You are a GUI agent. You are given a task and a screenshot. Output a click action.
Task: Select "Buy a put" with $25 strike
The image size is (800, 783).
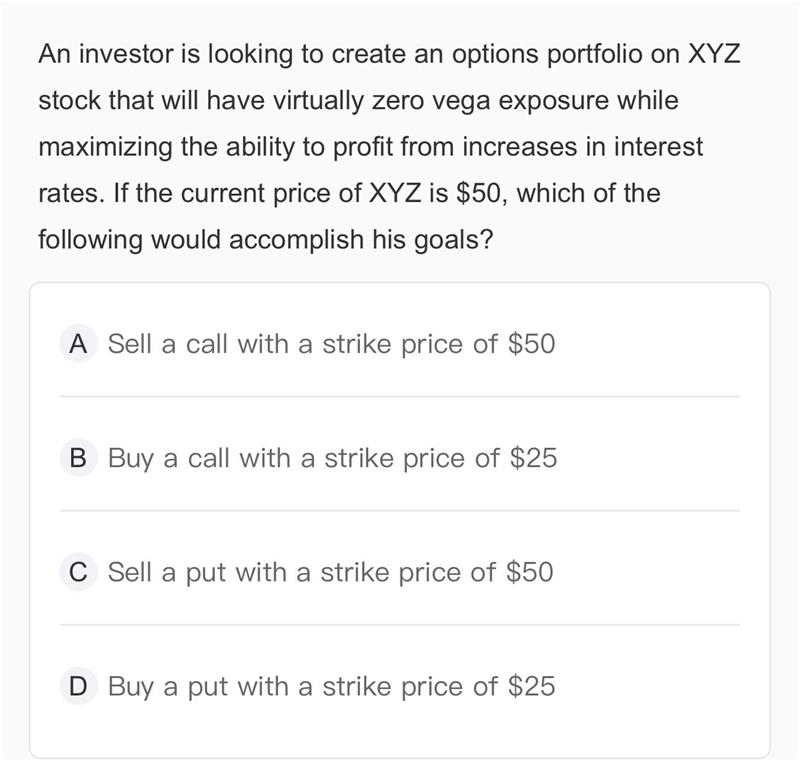tap(330, 686)
